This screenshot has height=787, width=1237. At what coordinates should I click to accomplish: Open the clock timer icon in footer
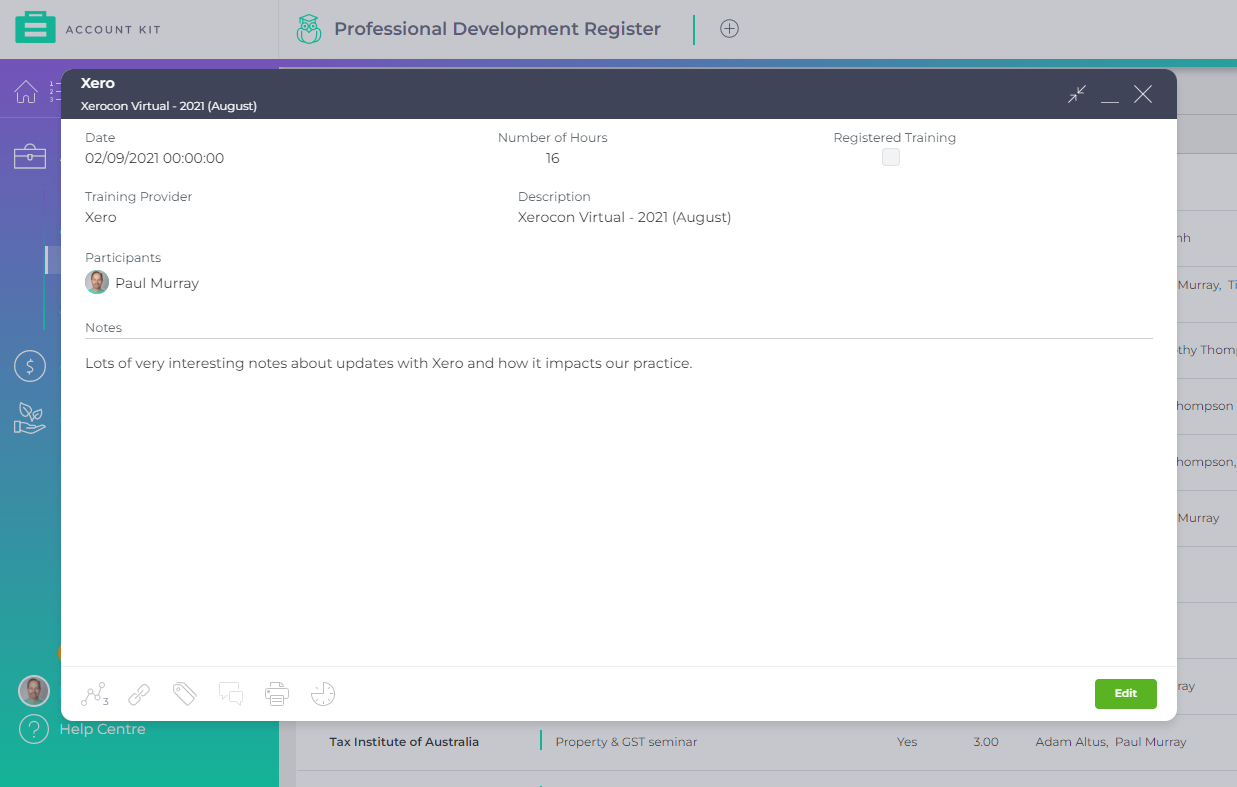coord(323,693)
